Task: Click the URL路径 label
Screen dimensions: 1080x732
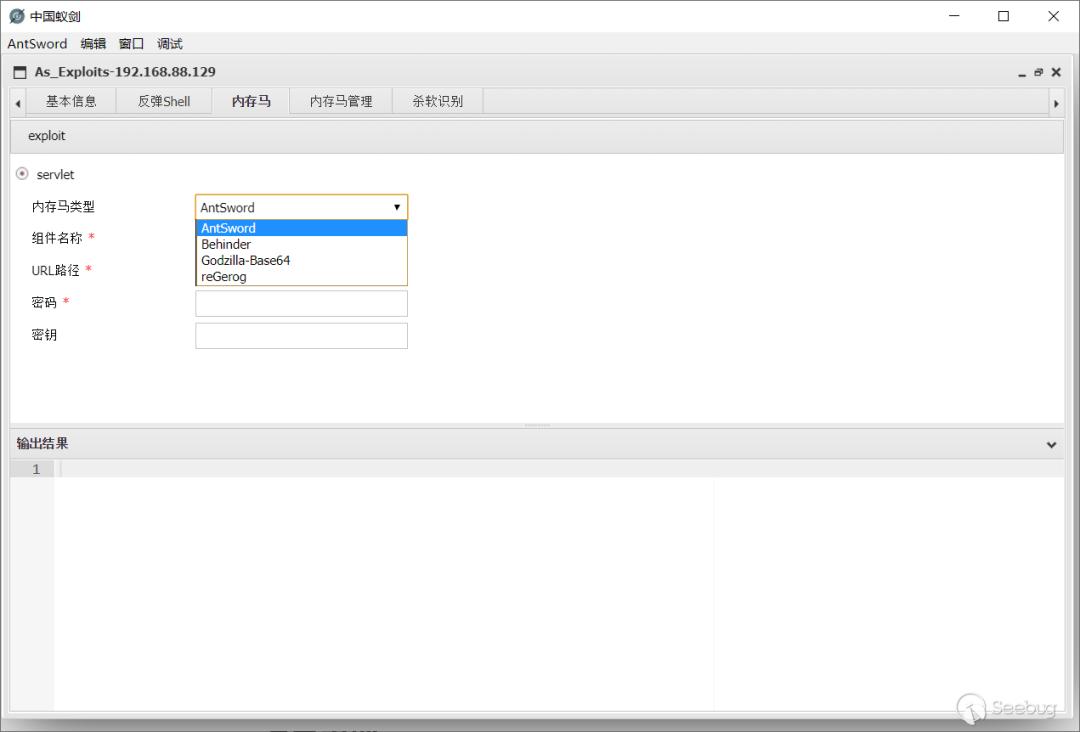Action: (x=56, y=271)
